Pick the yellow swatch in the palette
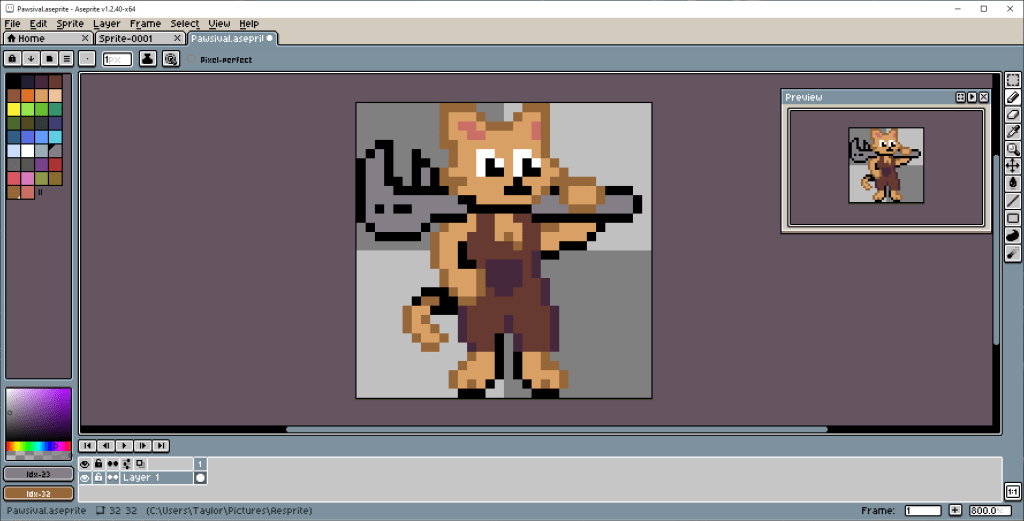The width and height of the screenshot is (1024, 521). 13,109
